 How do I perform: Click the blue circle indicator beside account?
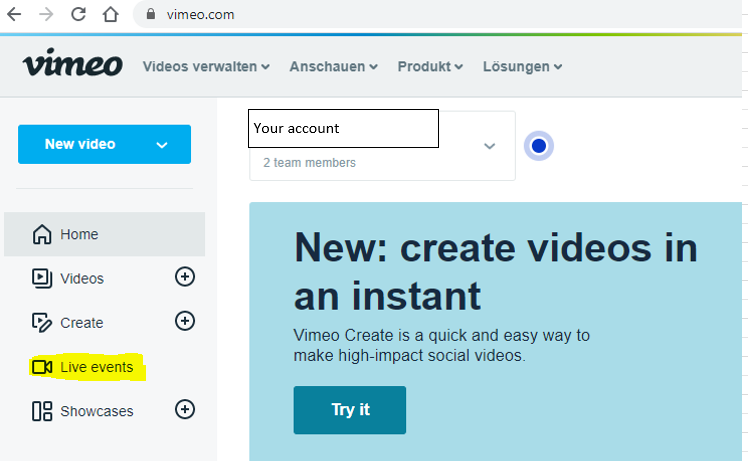click(539, 146)
